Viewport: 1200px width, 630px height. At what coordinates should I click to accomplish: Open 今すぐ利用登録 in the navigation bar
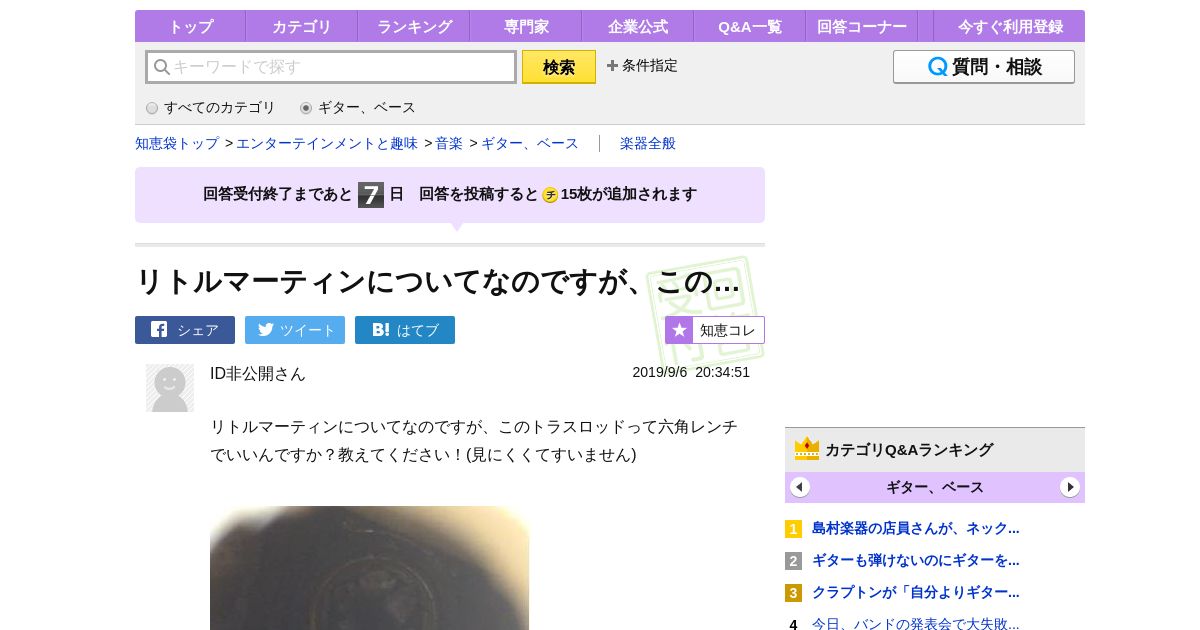click(1009, 27)
